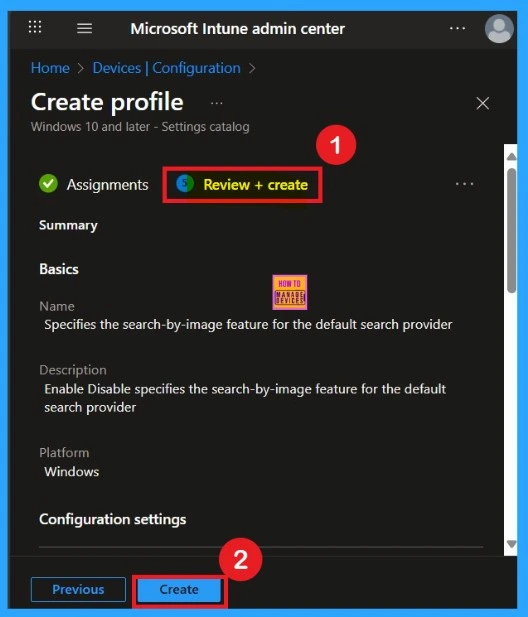Click the green Assignments completed checkmark

[x=48, y=184]
